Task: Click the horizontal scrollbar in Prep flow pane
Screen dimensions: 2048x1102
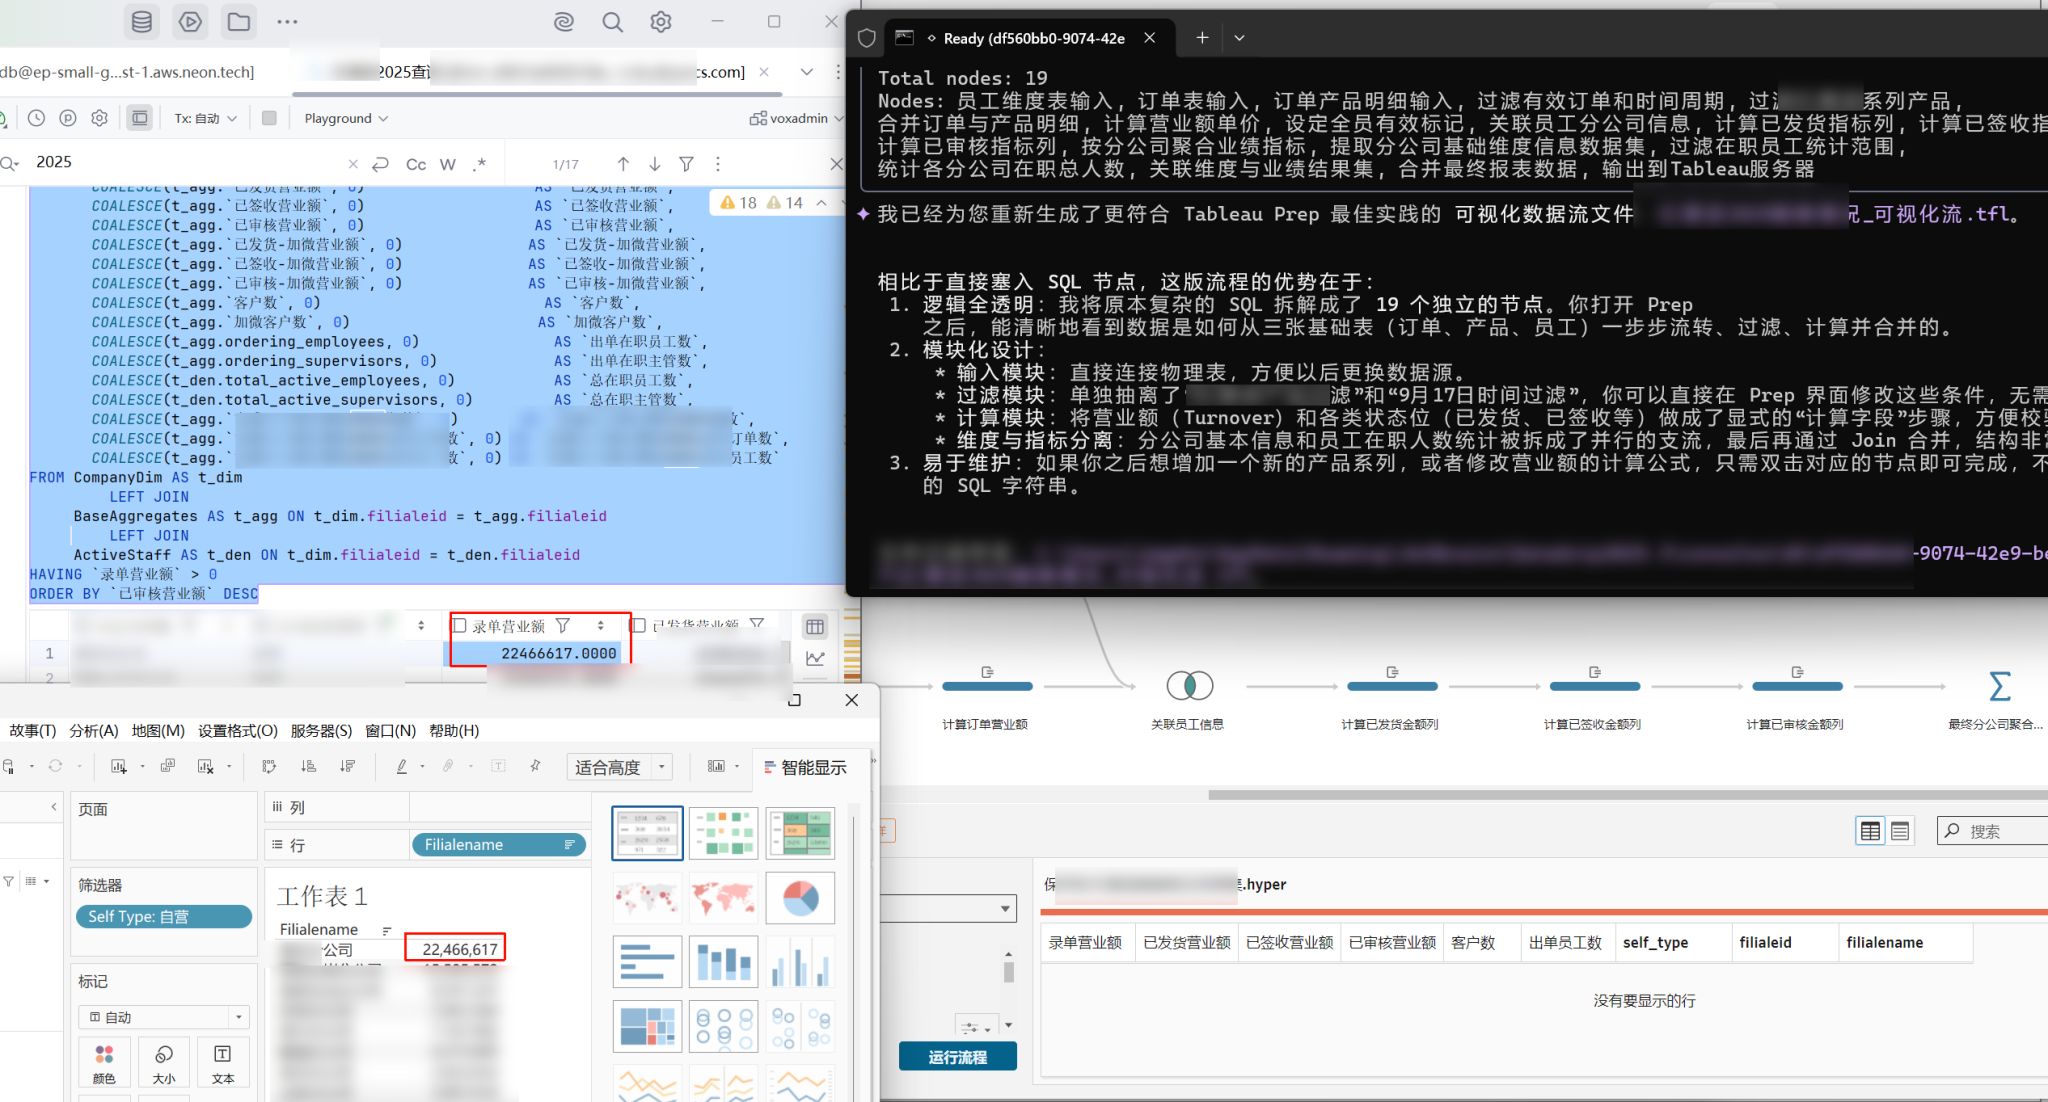Action: (x=1627, y=795)
